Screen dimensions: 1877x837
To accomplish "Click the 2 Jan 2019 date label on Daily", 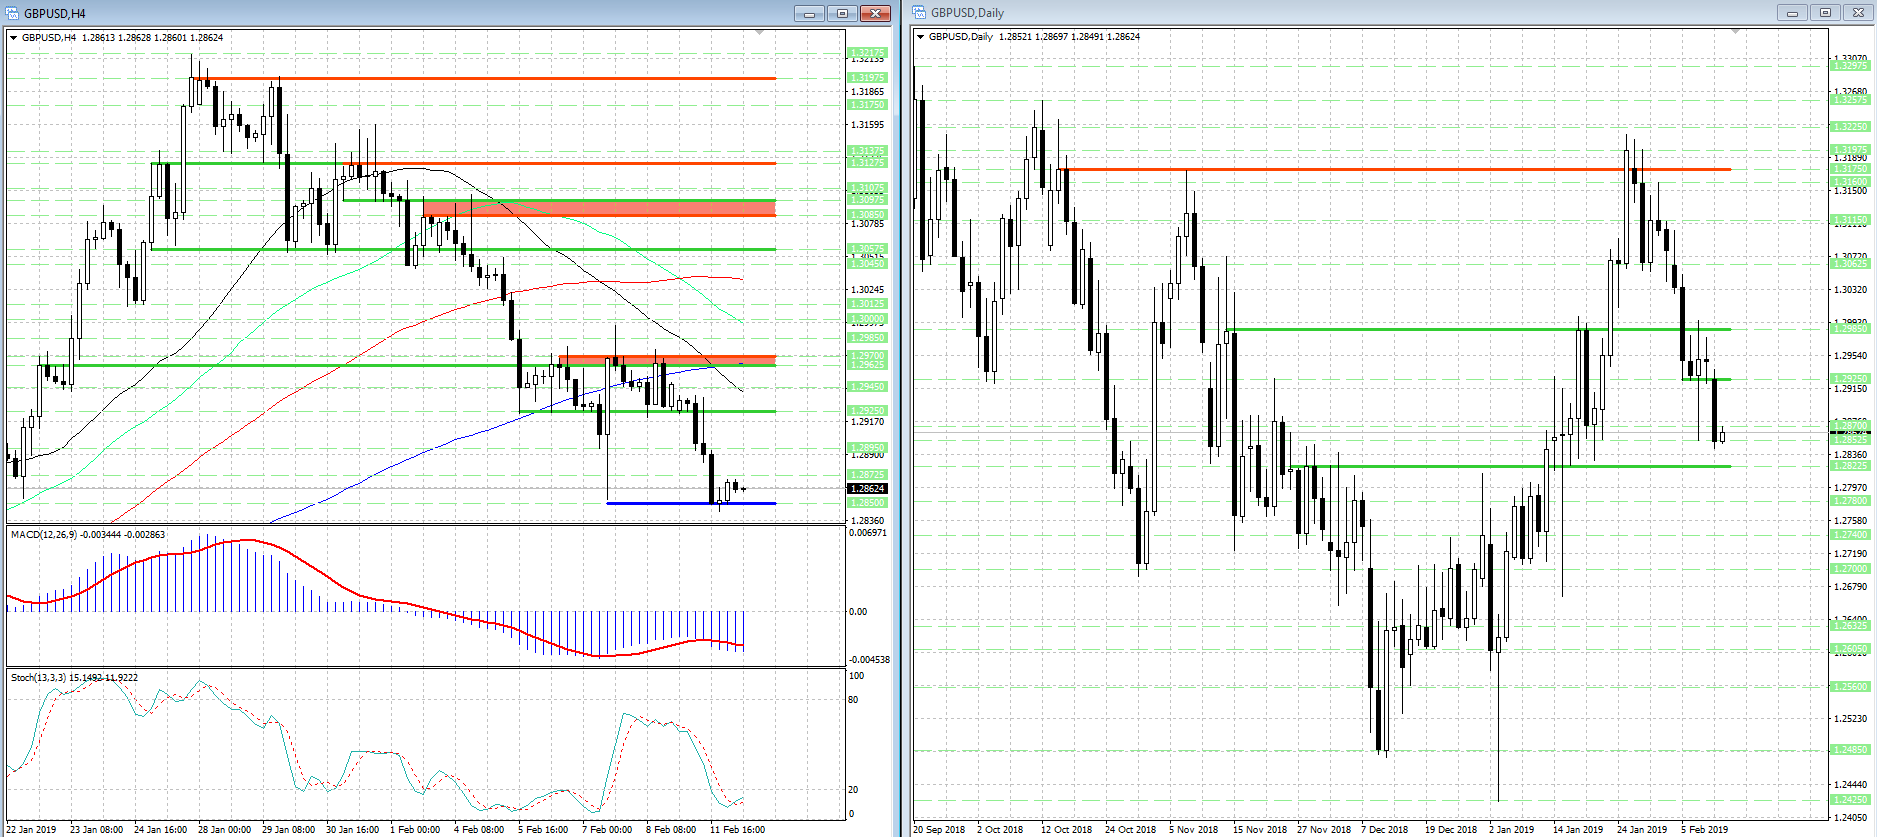I will tap(1511, 829).
